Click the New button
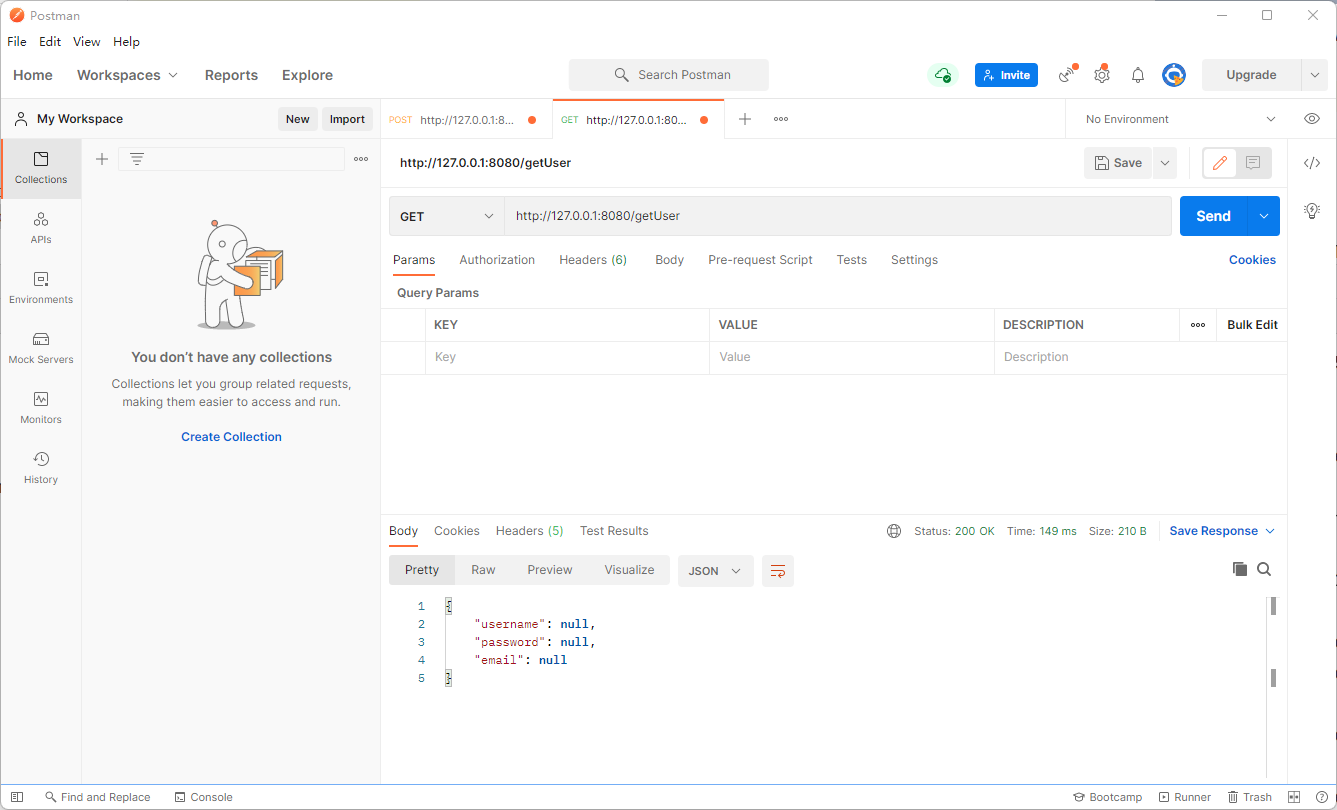 [x=298, y=119]
